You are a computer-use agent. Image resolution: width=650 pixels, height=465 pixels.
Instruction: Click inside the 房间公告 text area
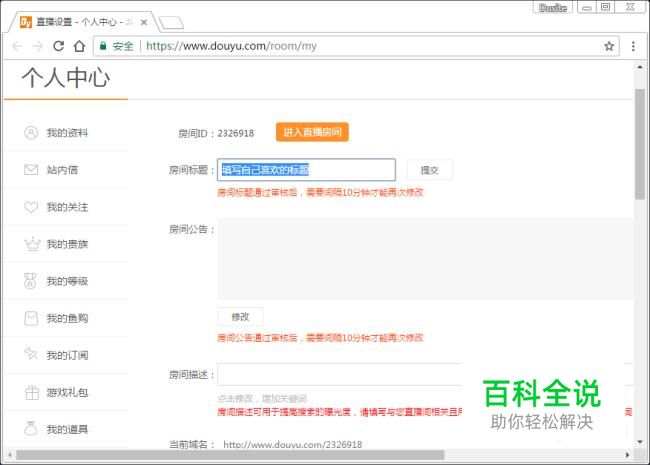point(425,259)
